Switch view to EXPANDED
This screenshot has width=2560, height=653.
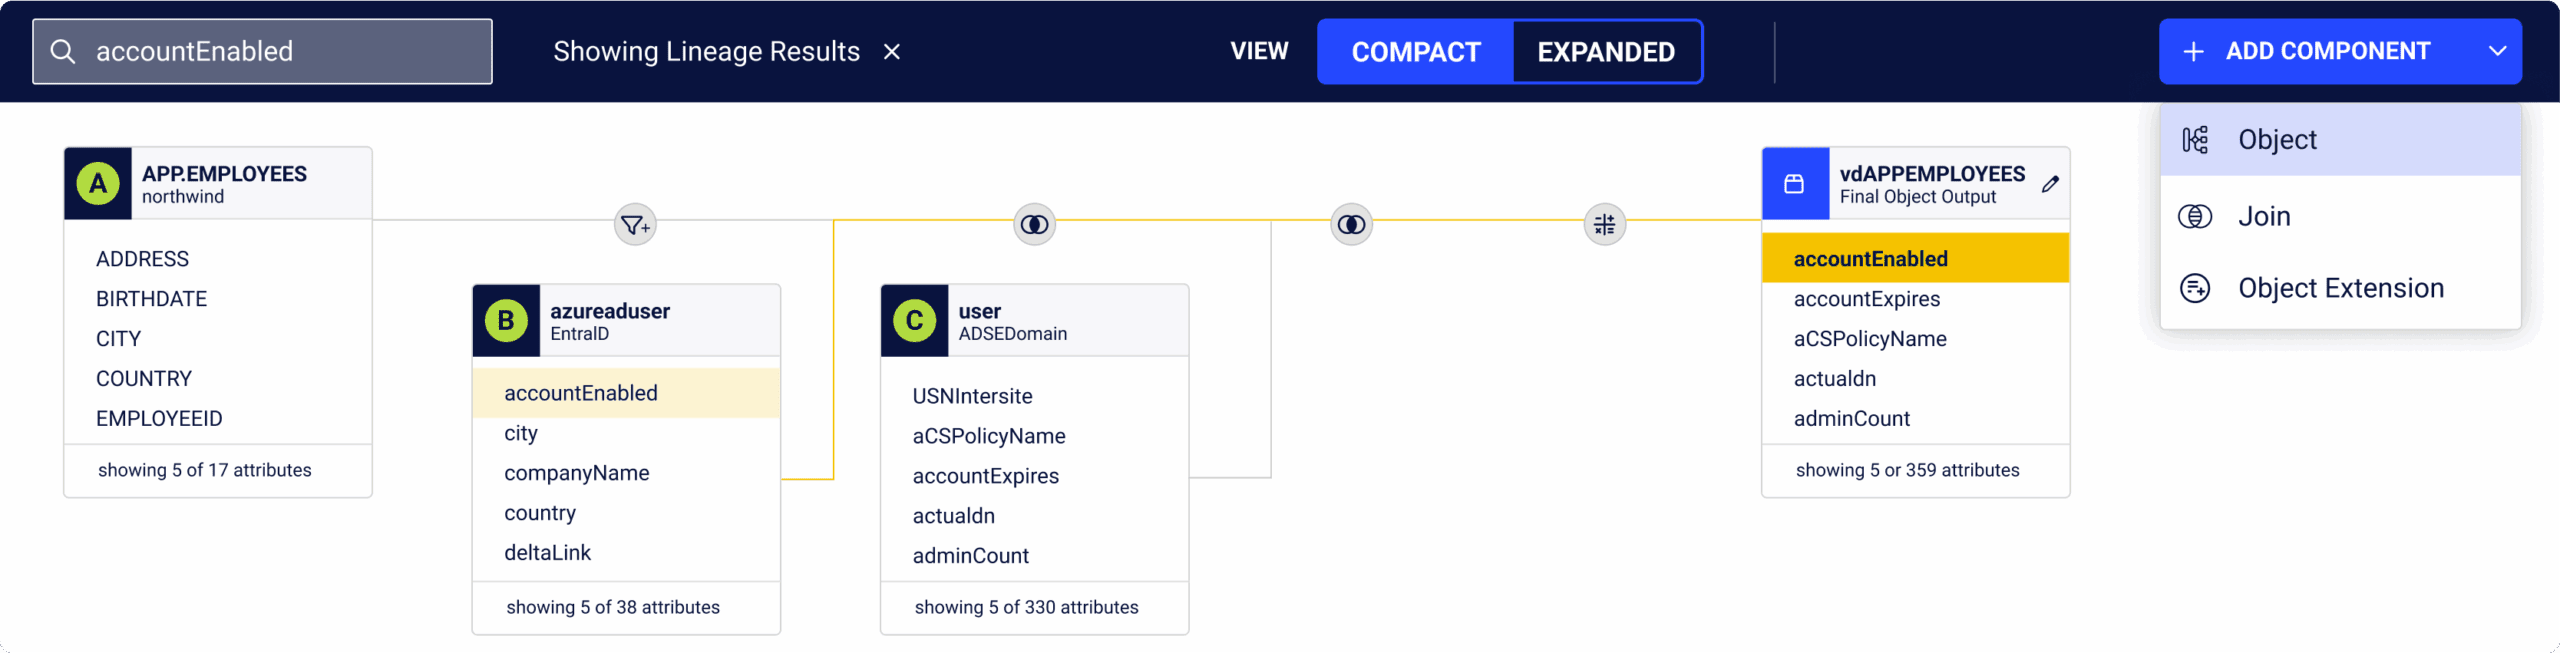[1606, 52]
